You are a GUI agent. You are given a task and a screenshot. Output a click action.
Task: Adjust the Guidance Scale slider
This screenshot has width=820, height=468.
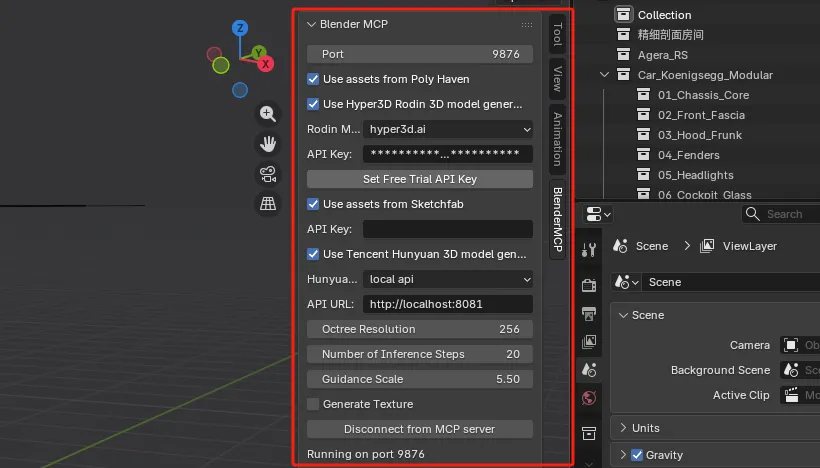click(x=420, y=379)
